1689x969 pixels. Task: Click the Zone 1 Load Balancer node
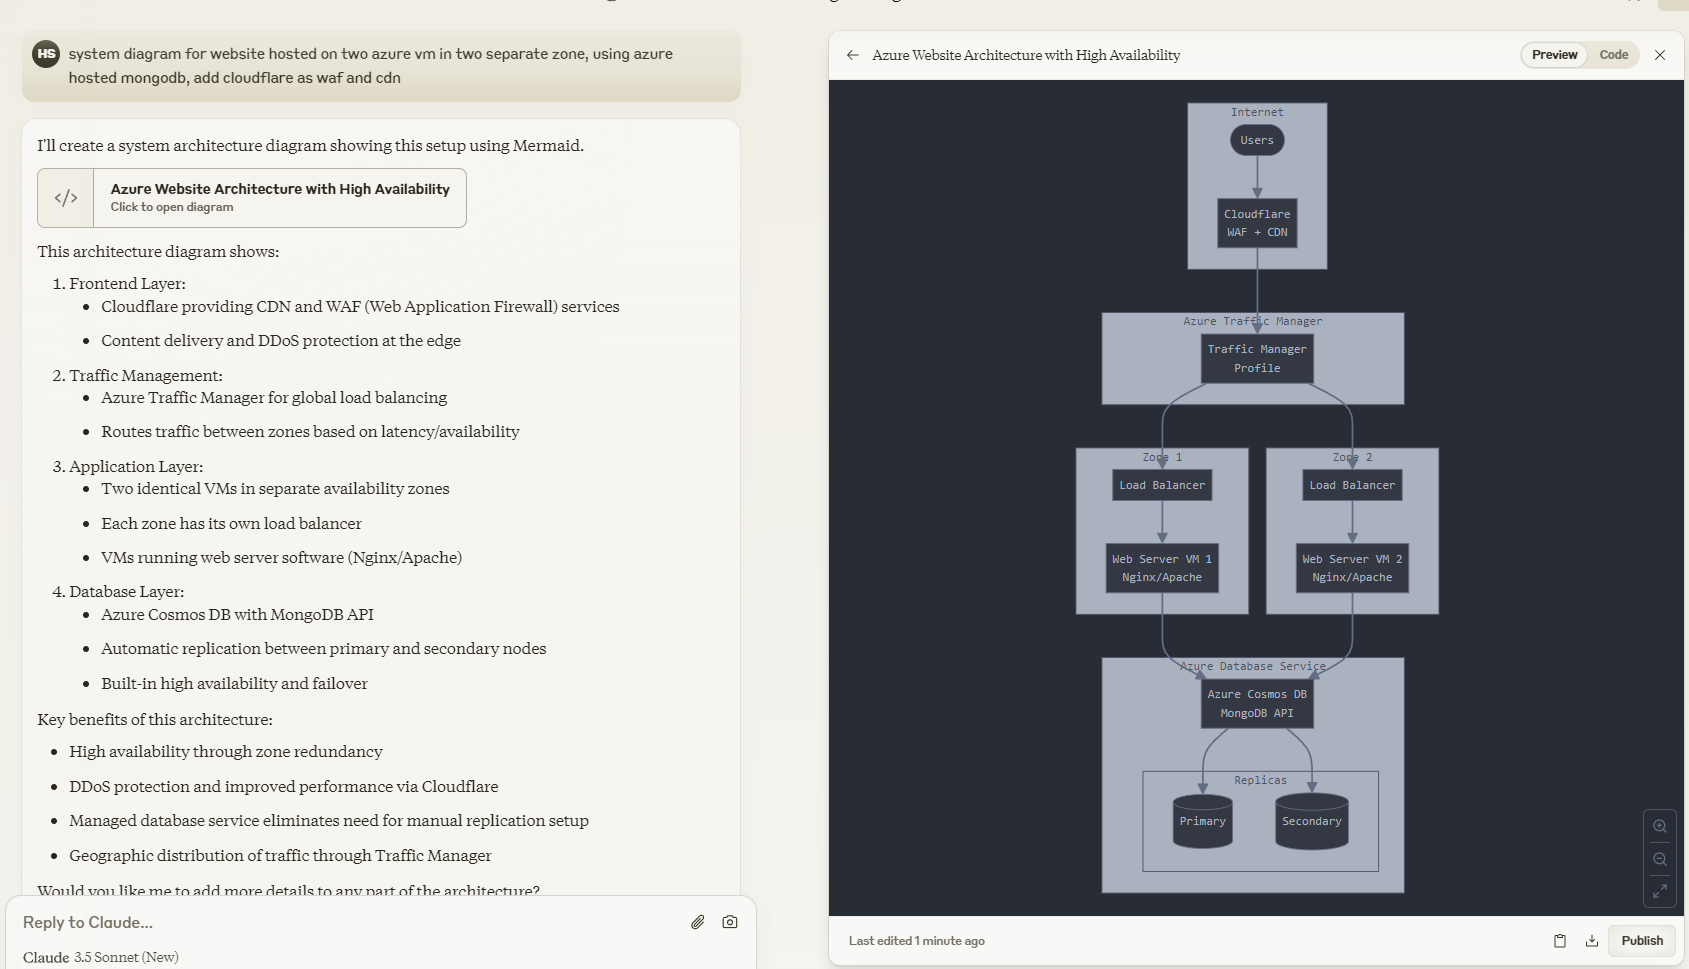(1162, 485)
